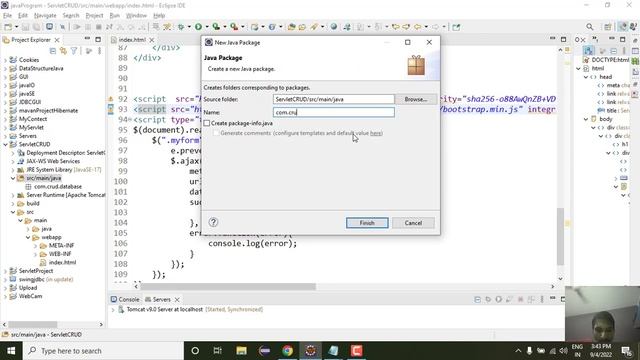The image size is (640, 360).
Task: Click the Debug bug icon in toolbar
Action: point(181,27)
